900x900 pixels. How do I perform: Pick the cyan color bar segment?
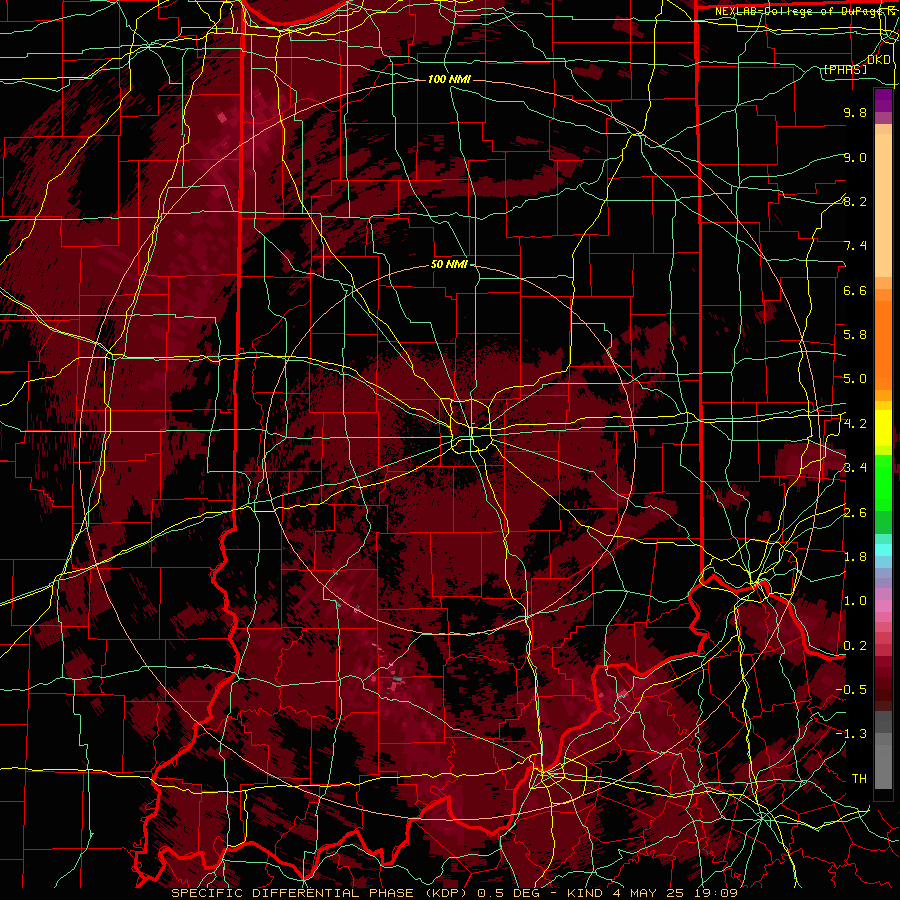[x=883, y=550]
